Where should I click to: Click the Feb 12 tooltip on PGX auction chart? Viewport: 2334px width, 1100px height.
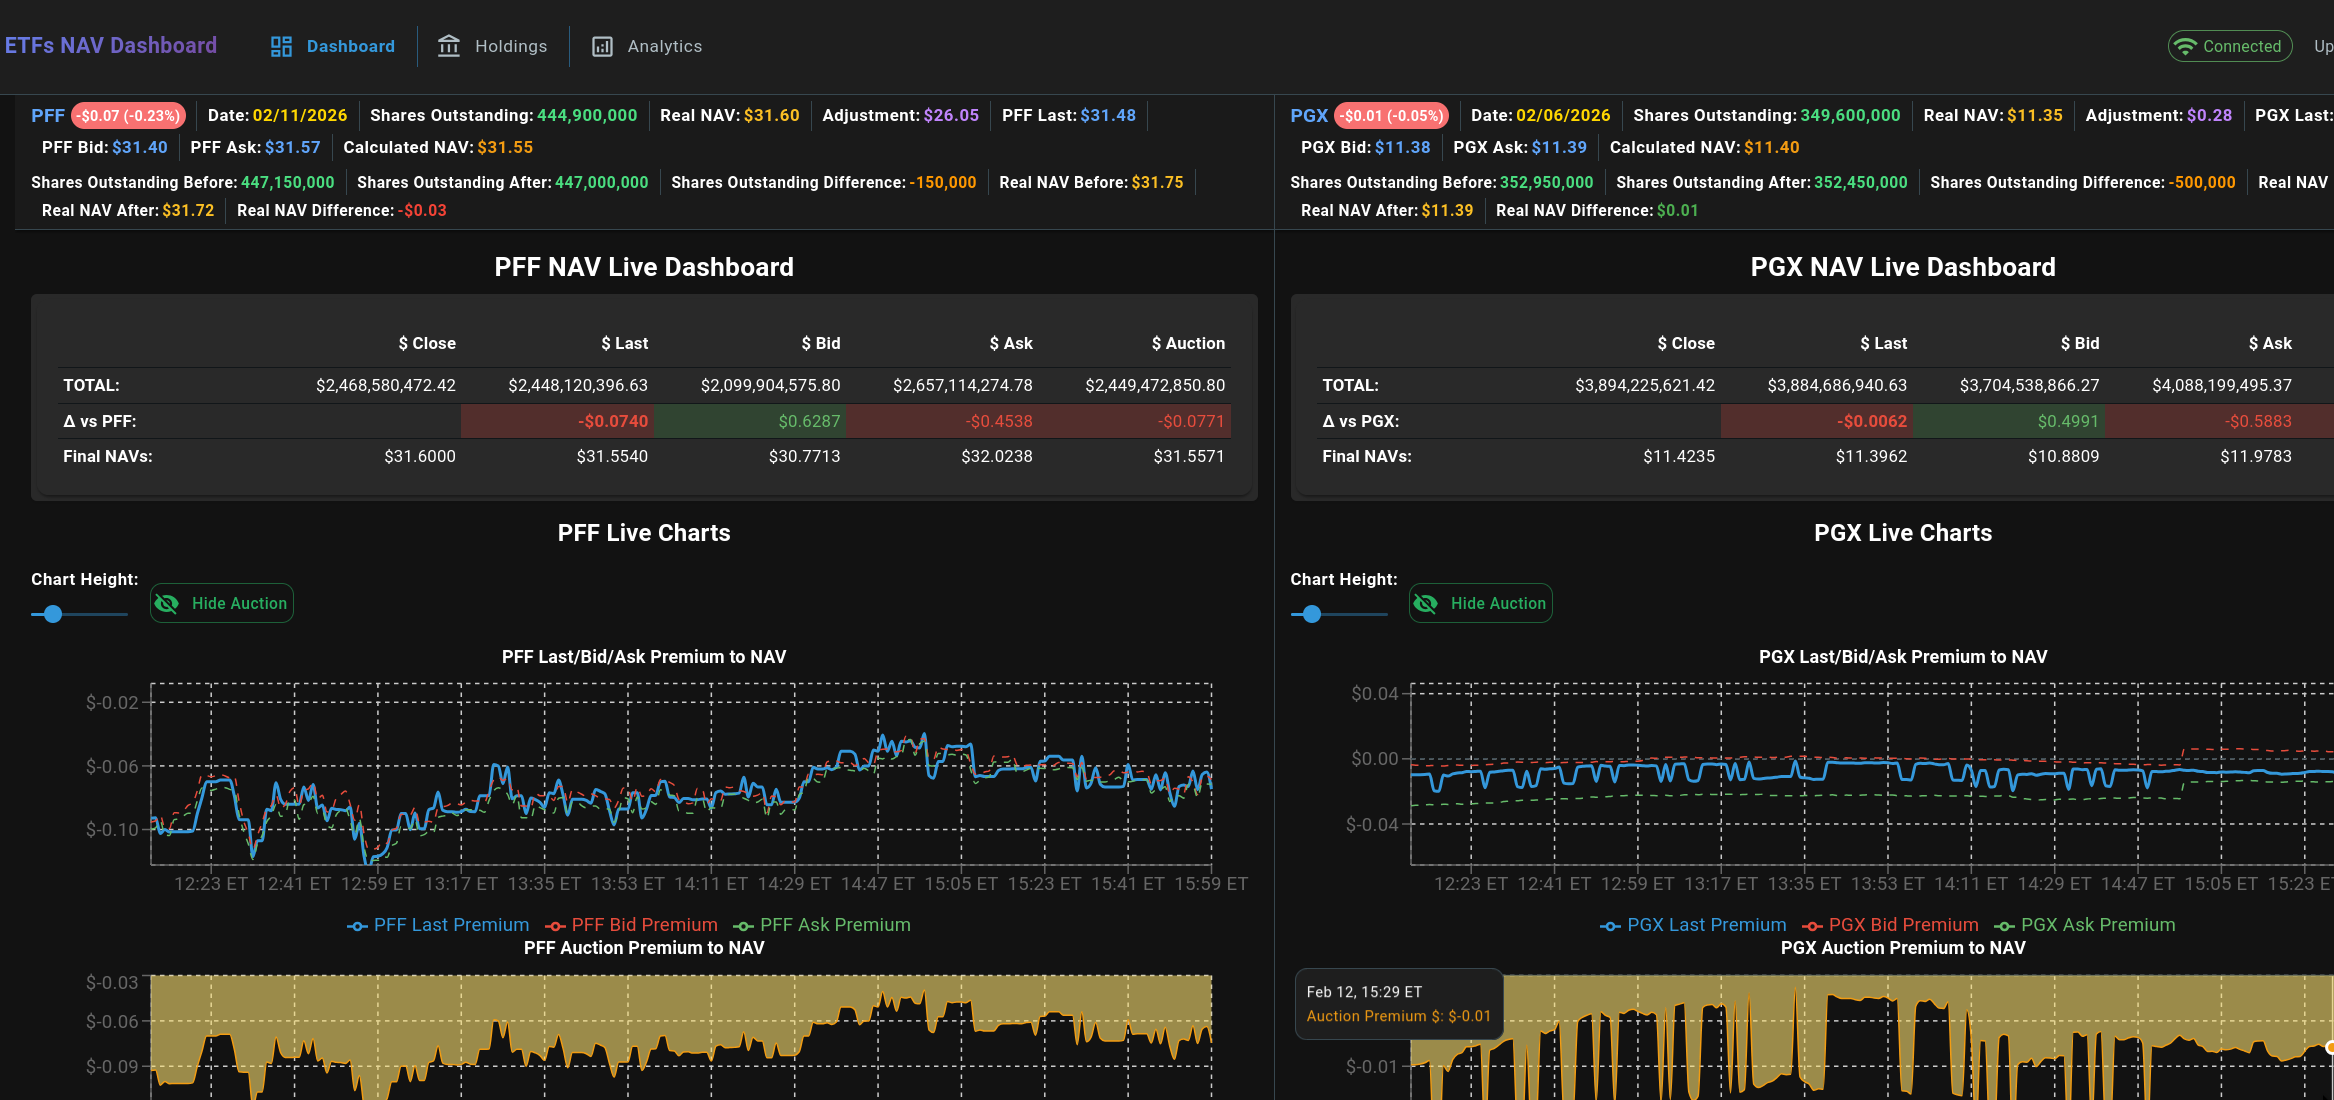(x=1398, y=1003)
